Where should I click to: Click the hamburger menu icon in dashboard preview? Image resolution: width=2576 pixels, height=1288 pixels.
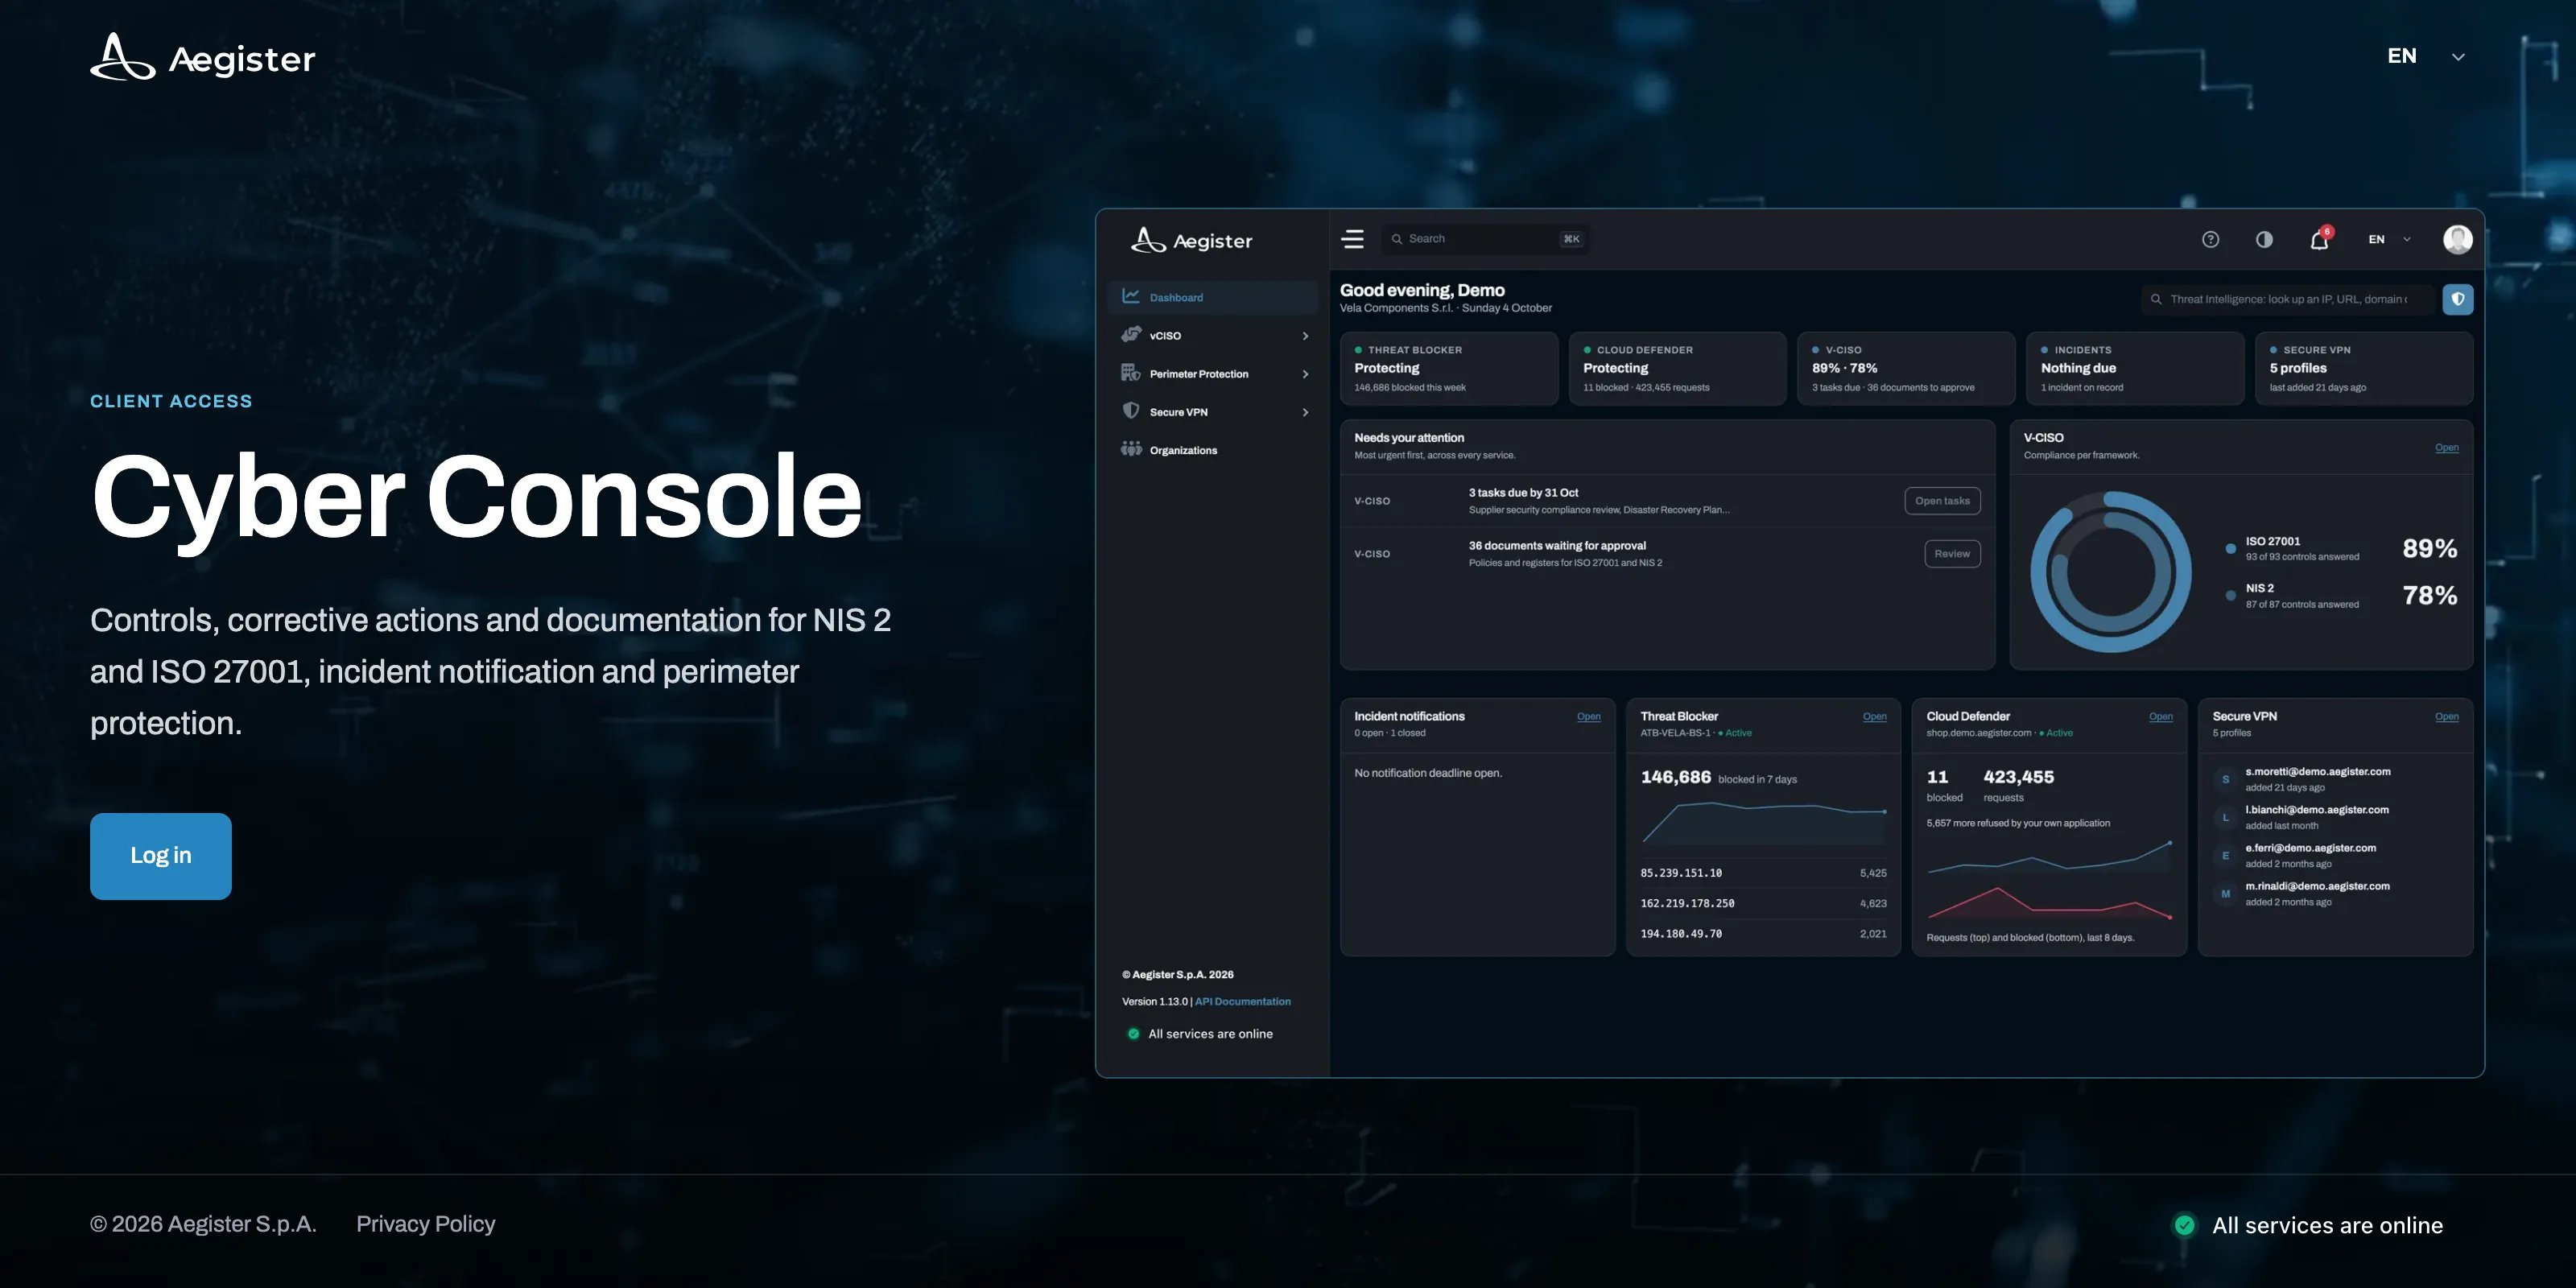(x=1353, y=239)
